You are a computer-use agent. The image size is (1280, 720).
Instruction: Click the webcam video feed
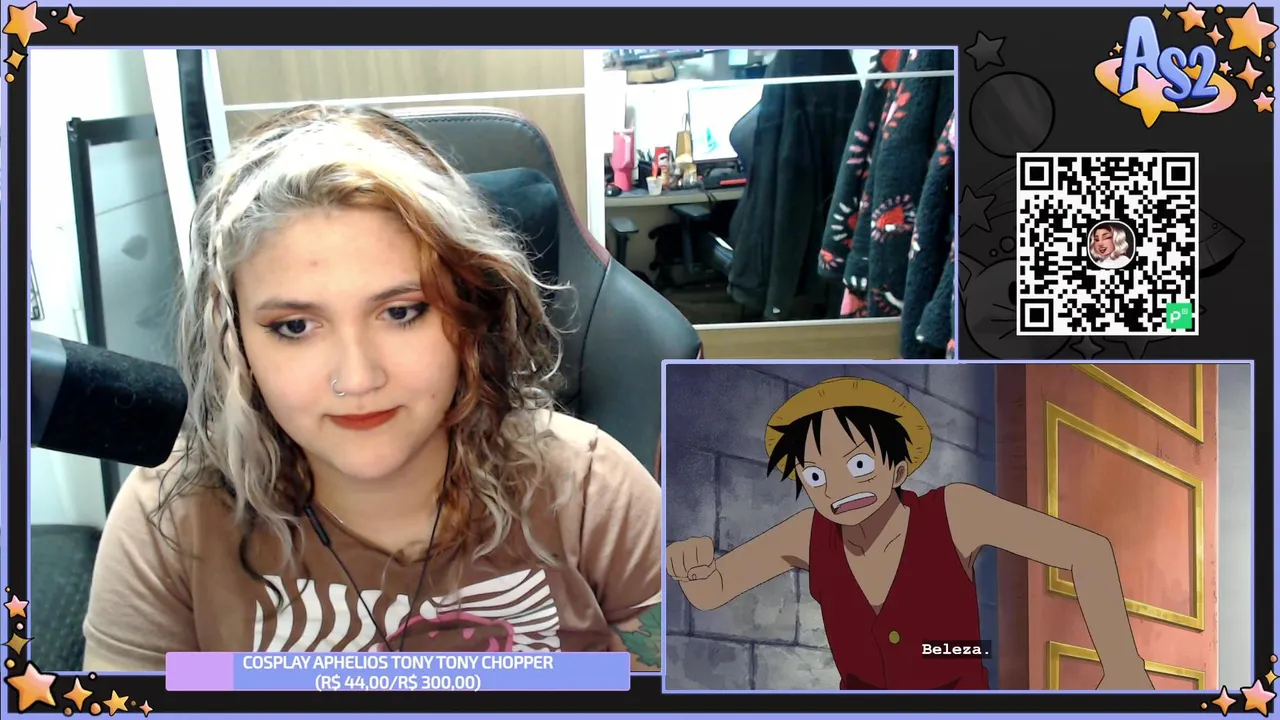492,360
